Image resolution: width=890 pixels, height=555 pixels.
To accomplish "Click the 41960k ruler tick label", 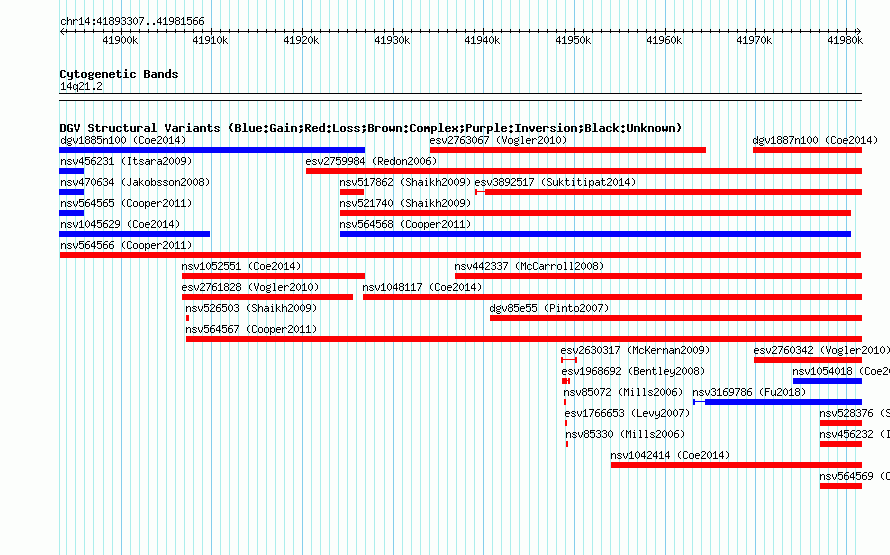I will [x=664, y=40].
